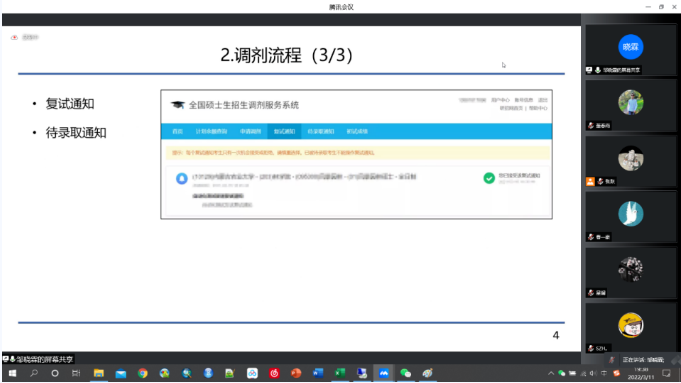Open File Explorer from the taskbar
This screenshot has width=681, height=383.
point(99,373)
